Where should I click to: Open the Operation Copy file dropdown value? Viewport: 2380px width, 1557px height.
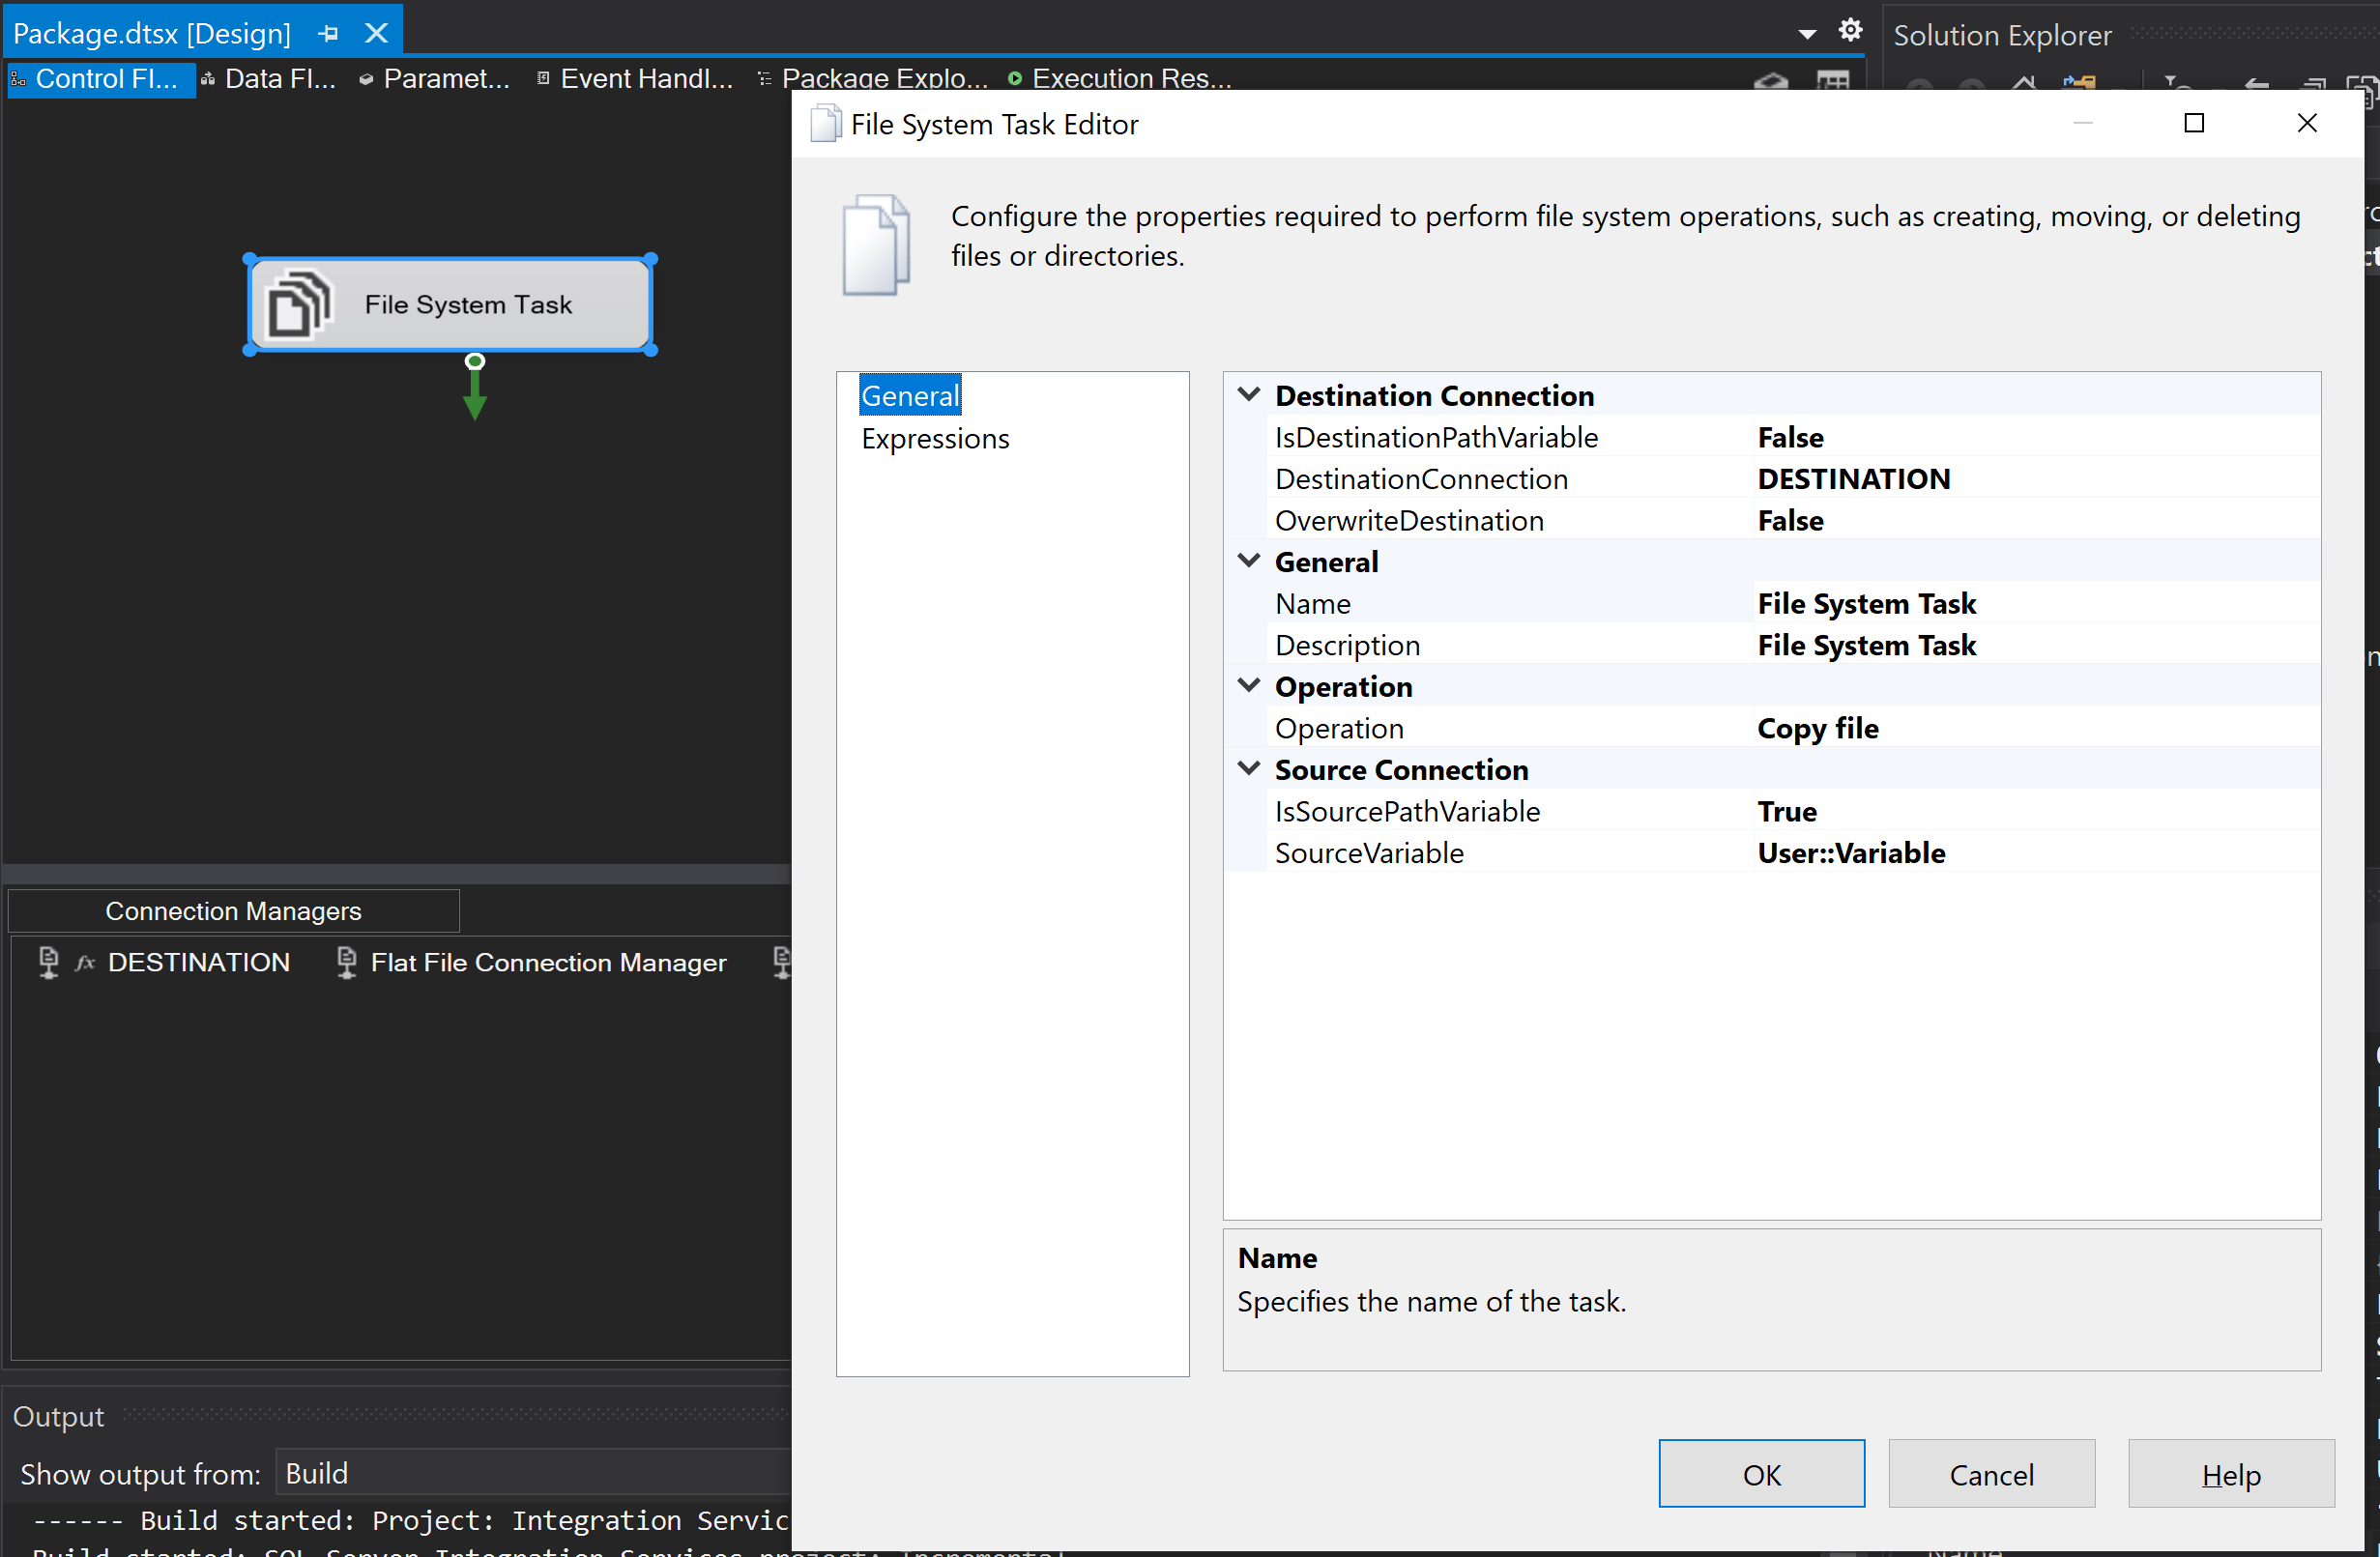point(1817,728)
